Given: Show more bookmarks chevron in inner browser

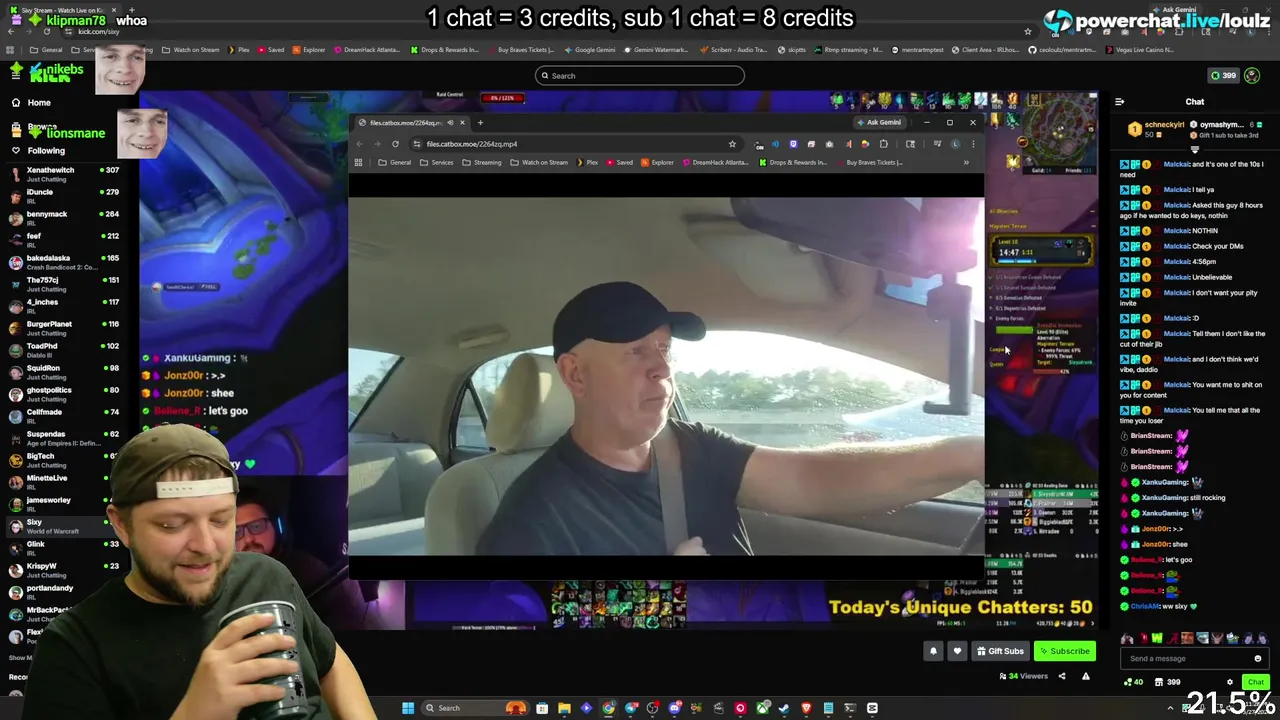Looking at the screenshot, I should coord(966,162).
